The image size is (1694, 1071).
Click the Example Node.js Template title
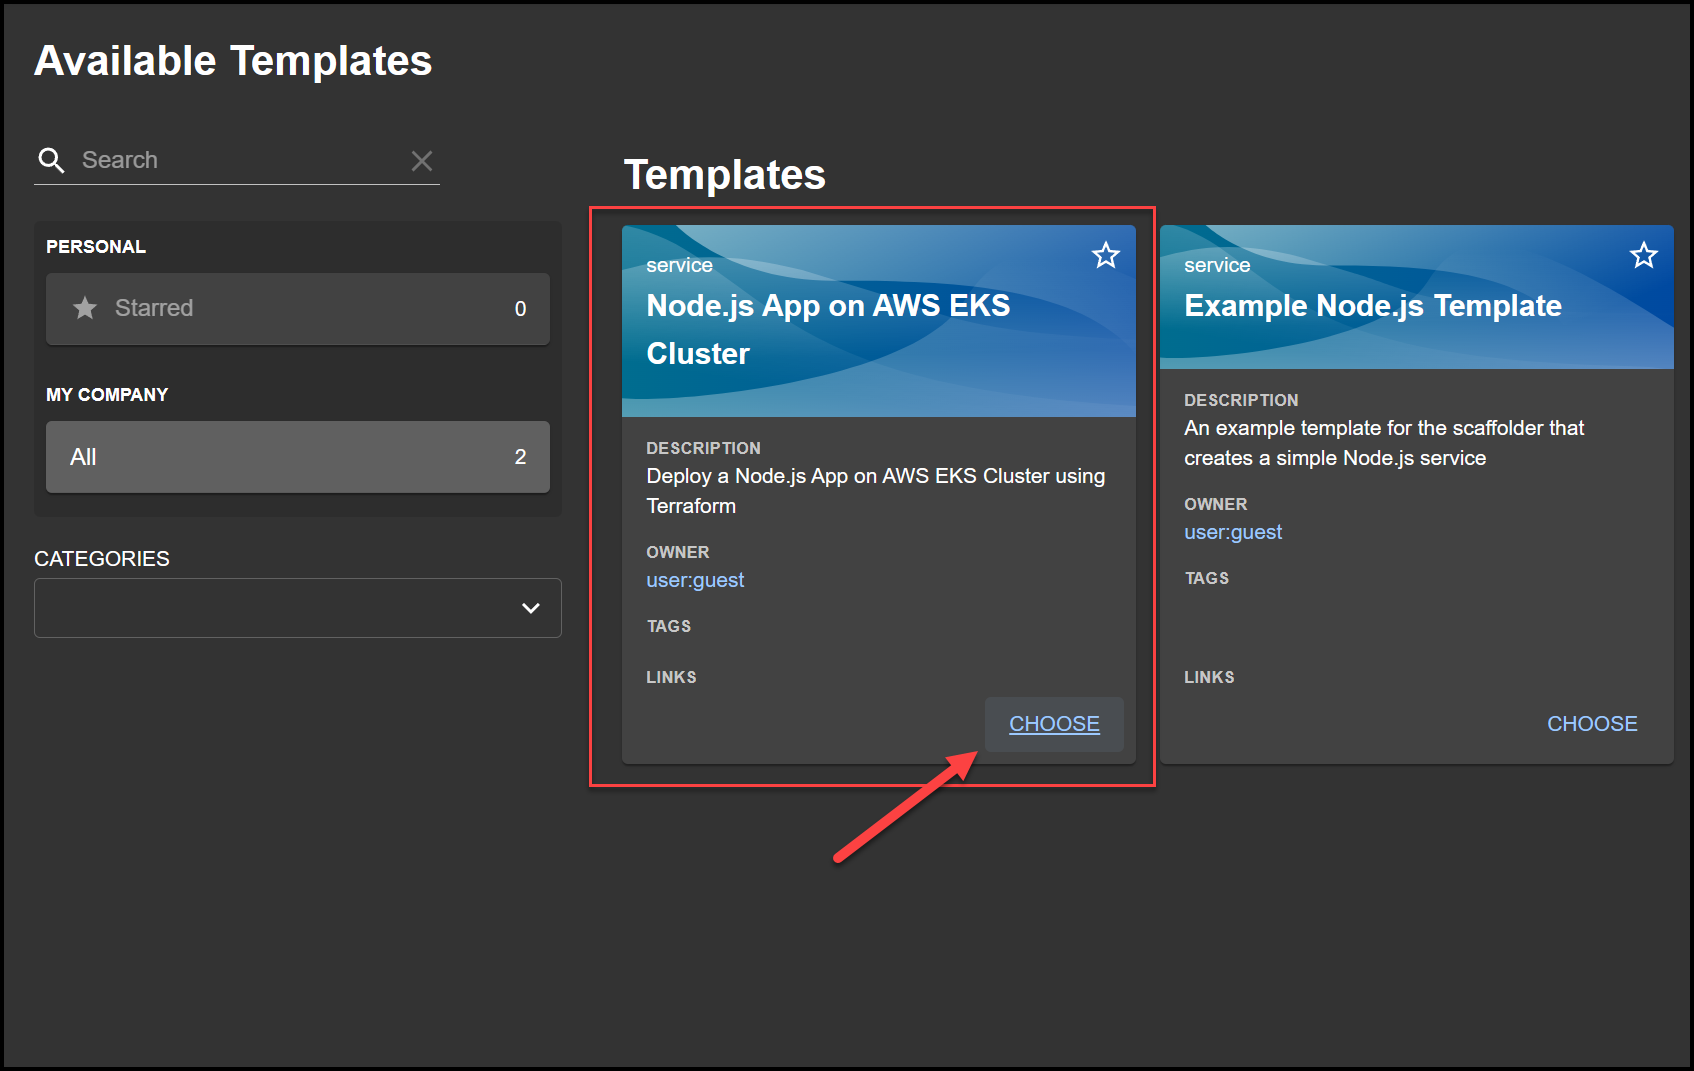coord(1372,306)
